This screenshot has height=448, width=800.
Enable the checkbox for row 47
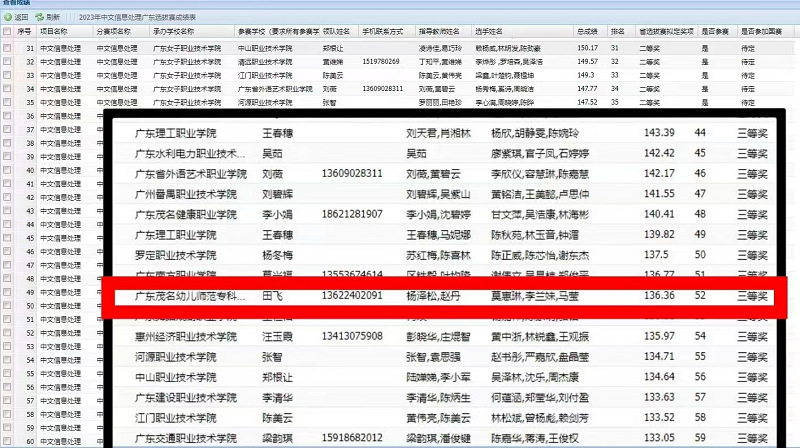pos(7,265)
